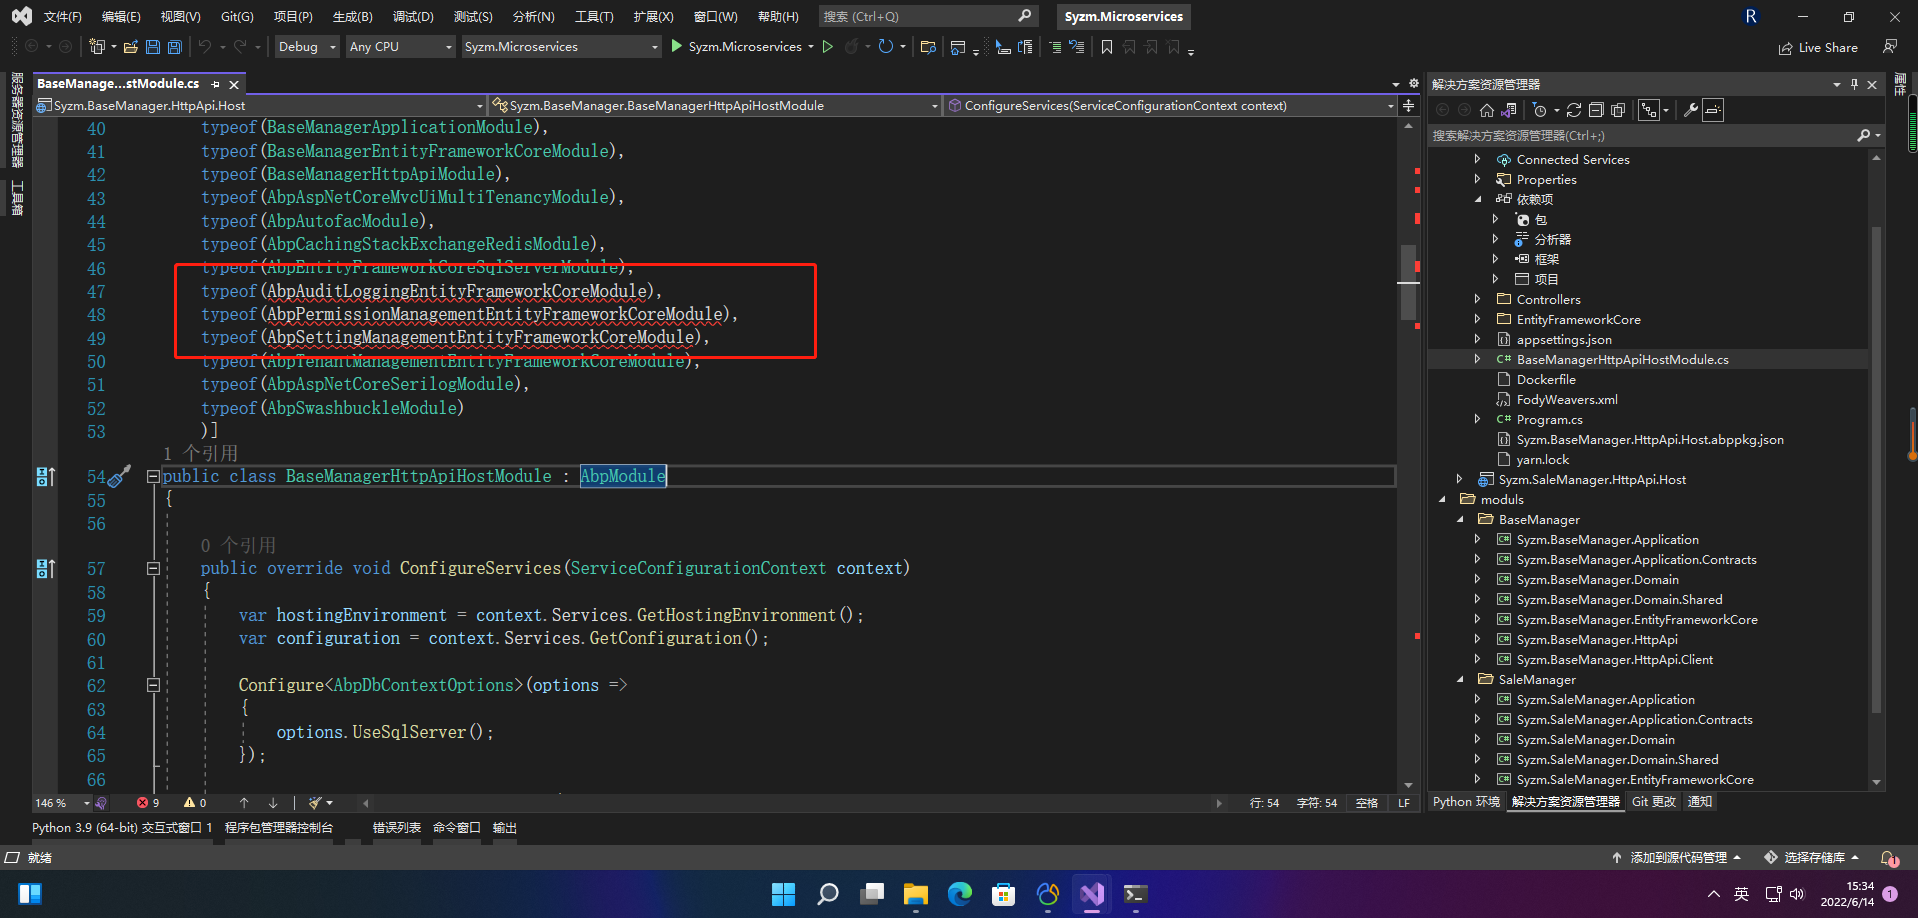Toggle bookmark on current line toolbar icon

tap(1107, 47)
